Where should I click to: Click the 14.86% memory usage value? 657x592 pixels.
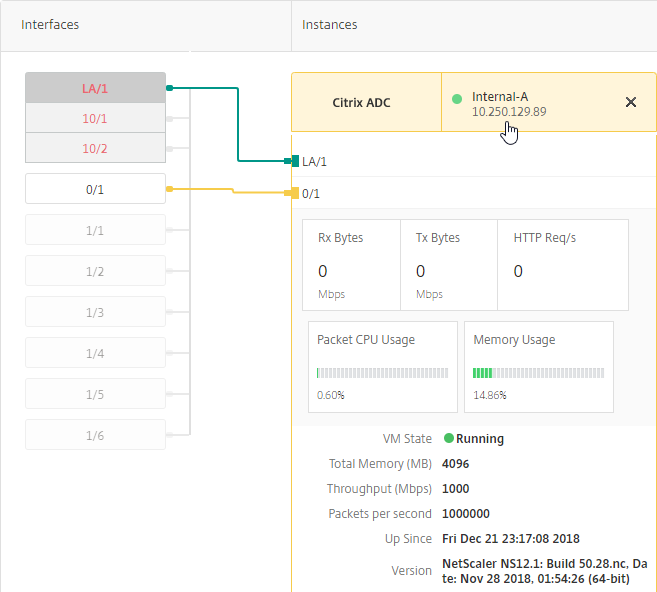pos(490,395)
